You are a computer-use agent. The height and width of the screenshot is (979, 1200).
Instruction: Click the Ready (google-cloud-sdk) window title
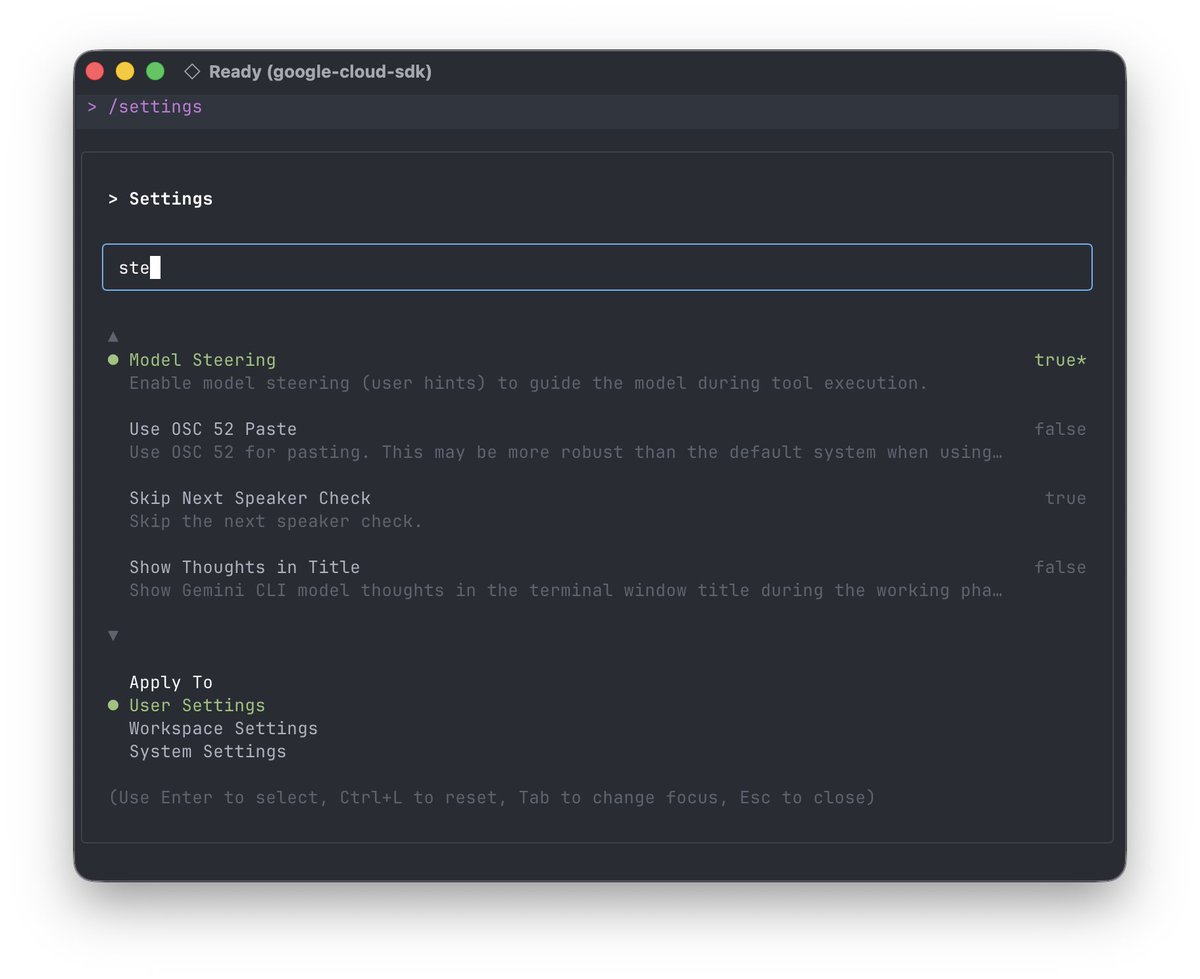click(320, 72)
